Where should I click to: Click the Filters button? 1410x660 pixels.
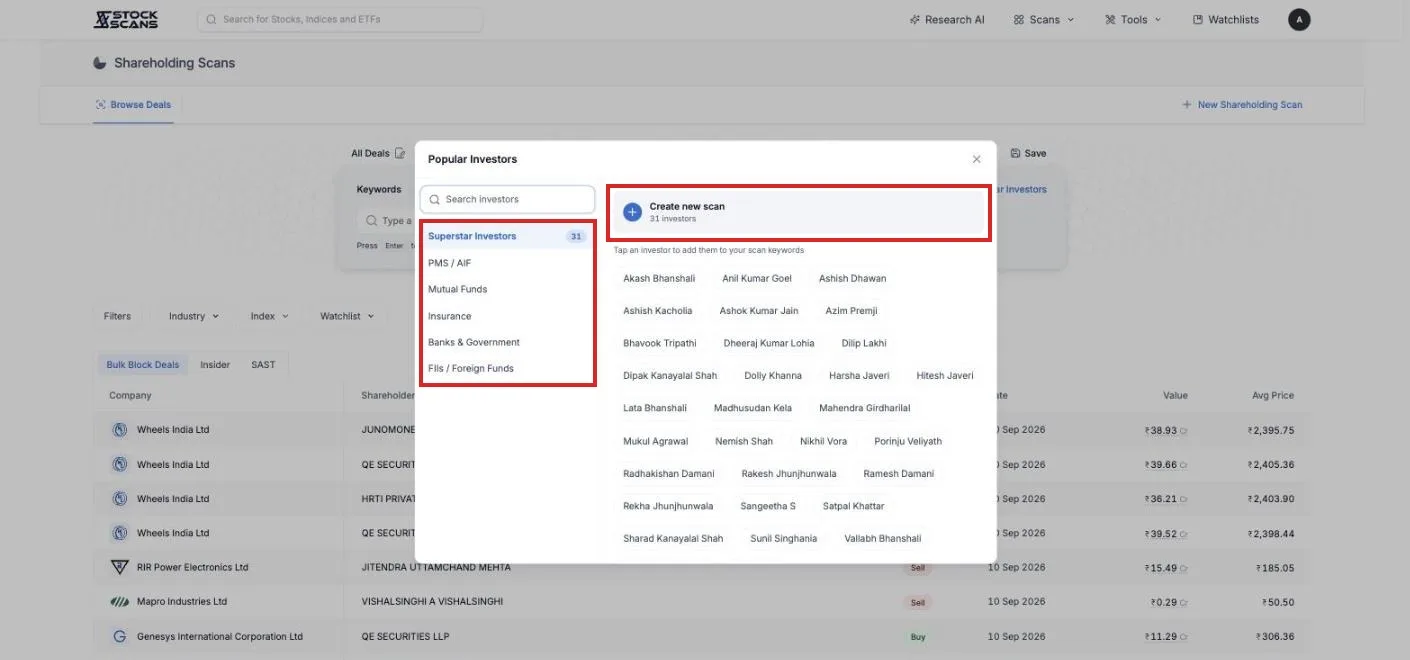pos(117,316)
